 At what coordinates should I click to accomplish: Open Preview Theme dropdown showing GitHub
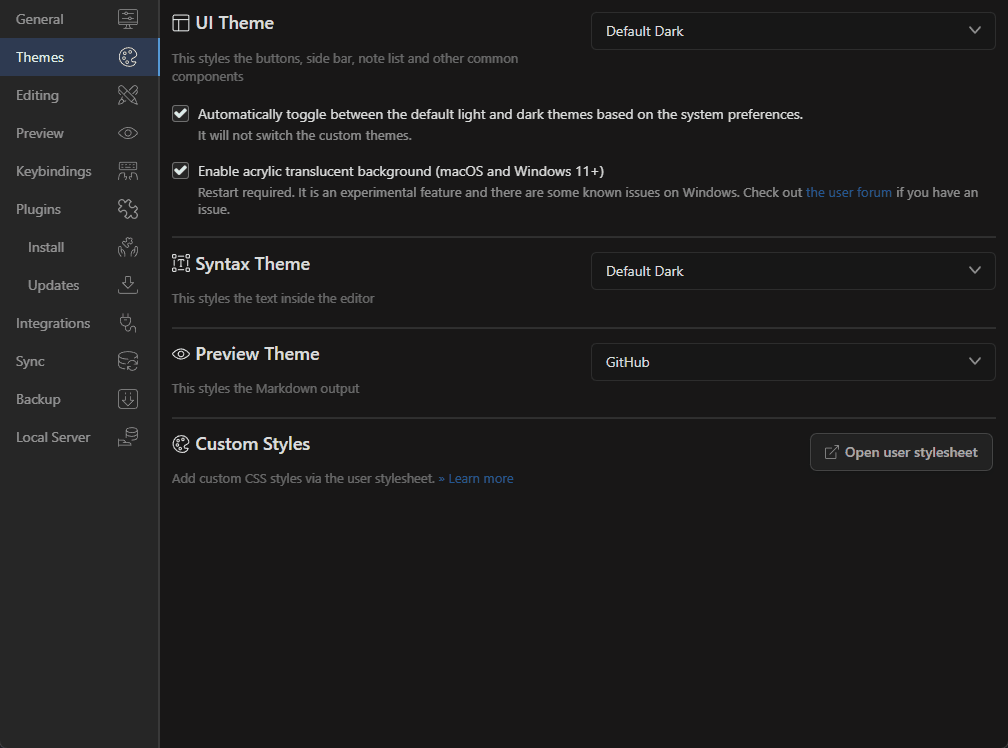[x=793, y=362]
